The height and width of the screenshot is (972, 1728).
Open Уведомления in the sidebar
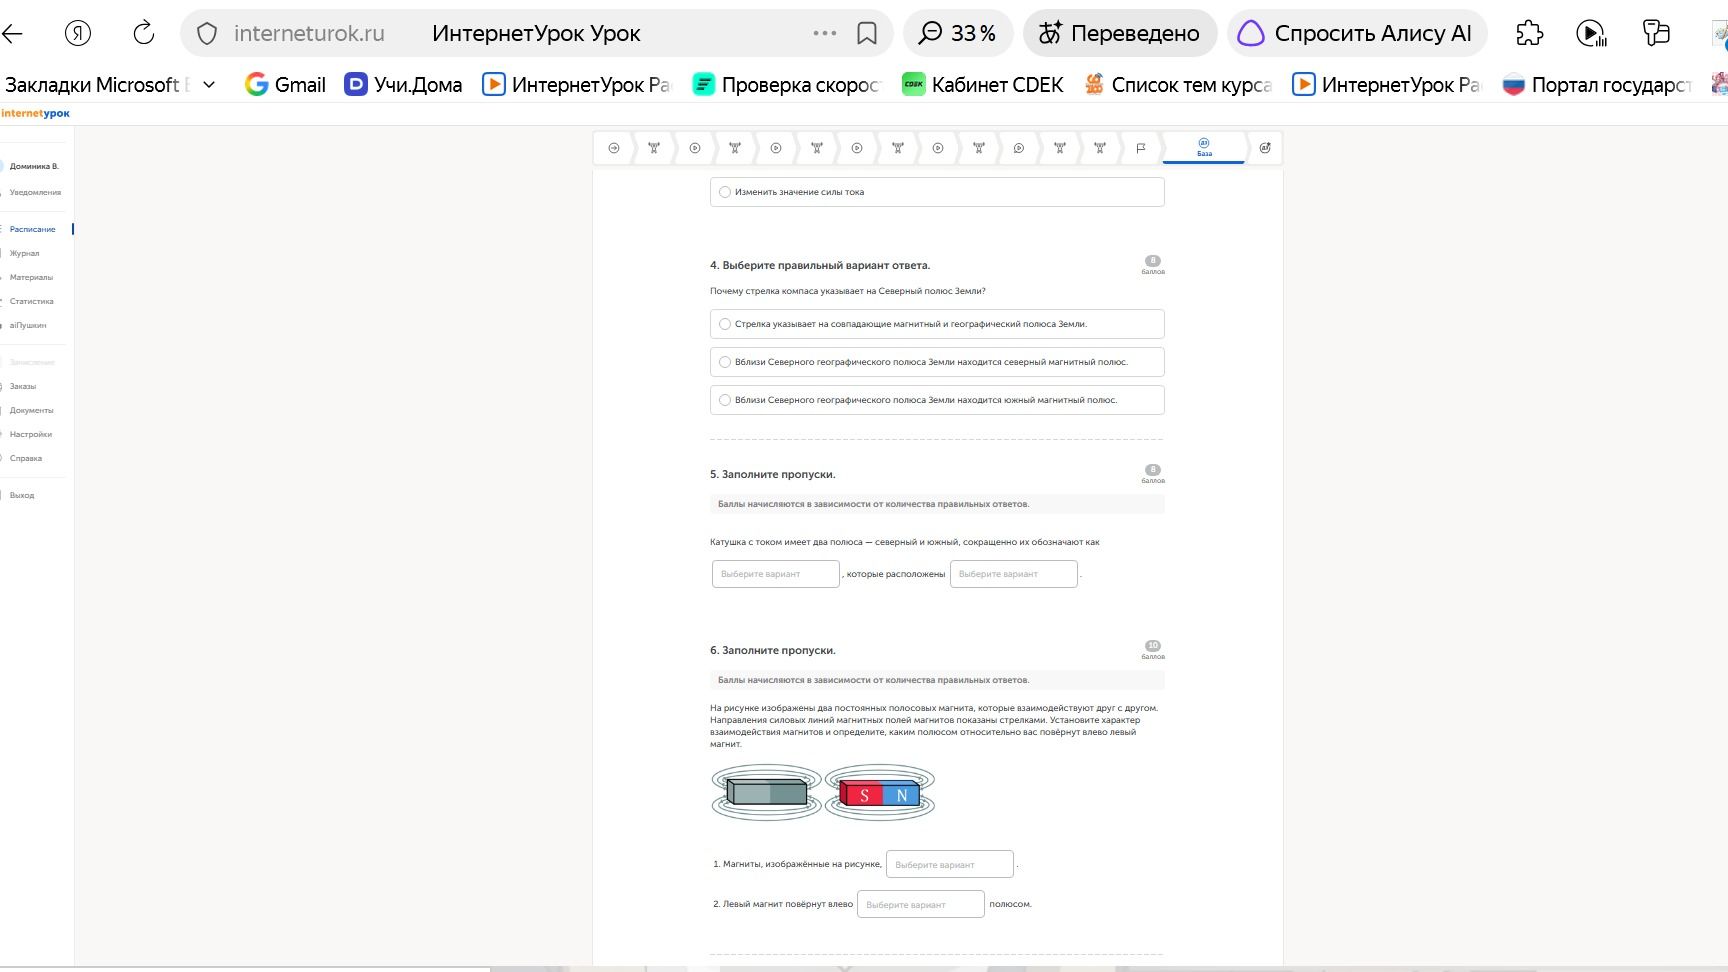35,192
